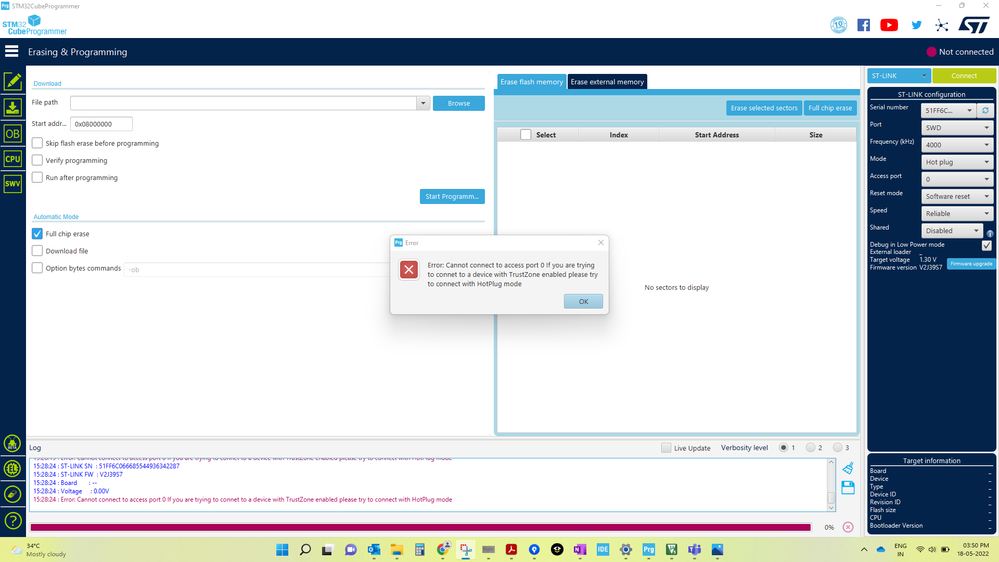Open the external loader EL icon
Image resolution: width=999 pixels, height=562 pixels.
(x=12, y=468)
